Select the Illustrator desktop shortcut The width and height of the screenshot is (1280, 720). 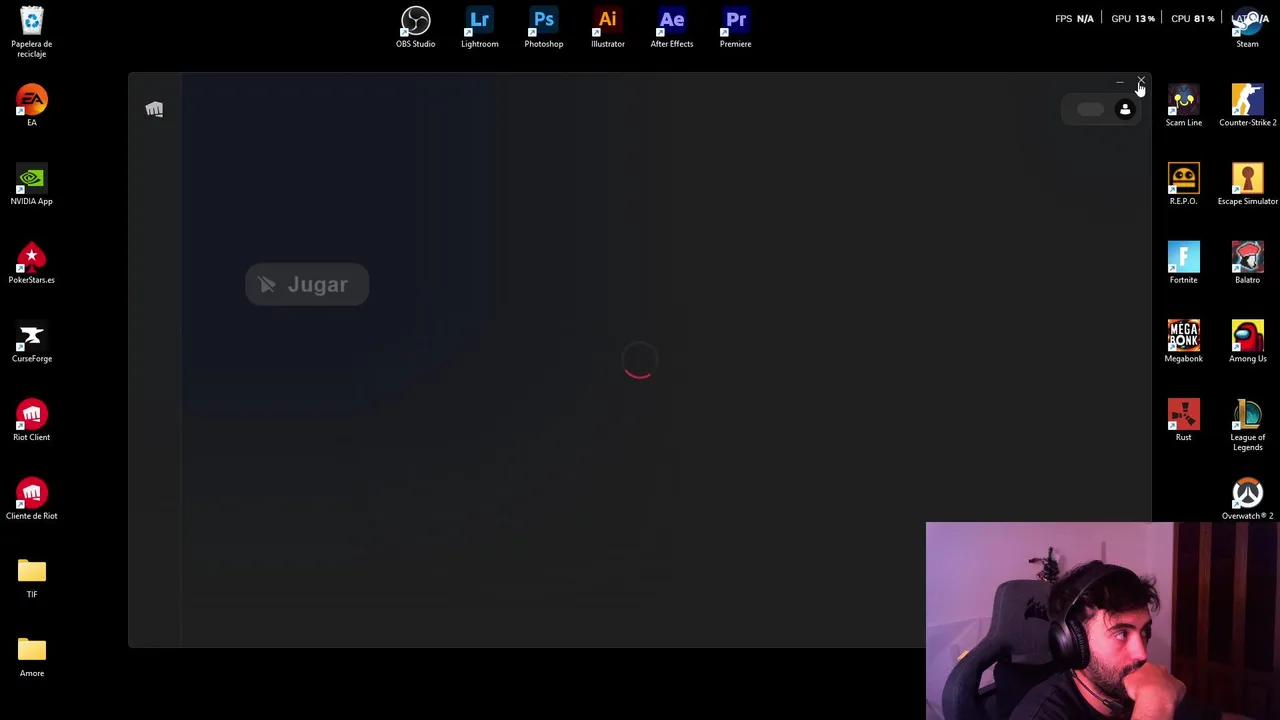coord(608,27)
